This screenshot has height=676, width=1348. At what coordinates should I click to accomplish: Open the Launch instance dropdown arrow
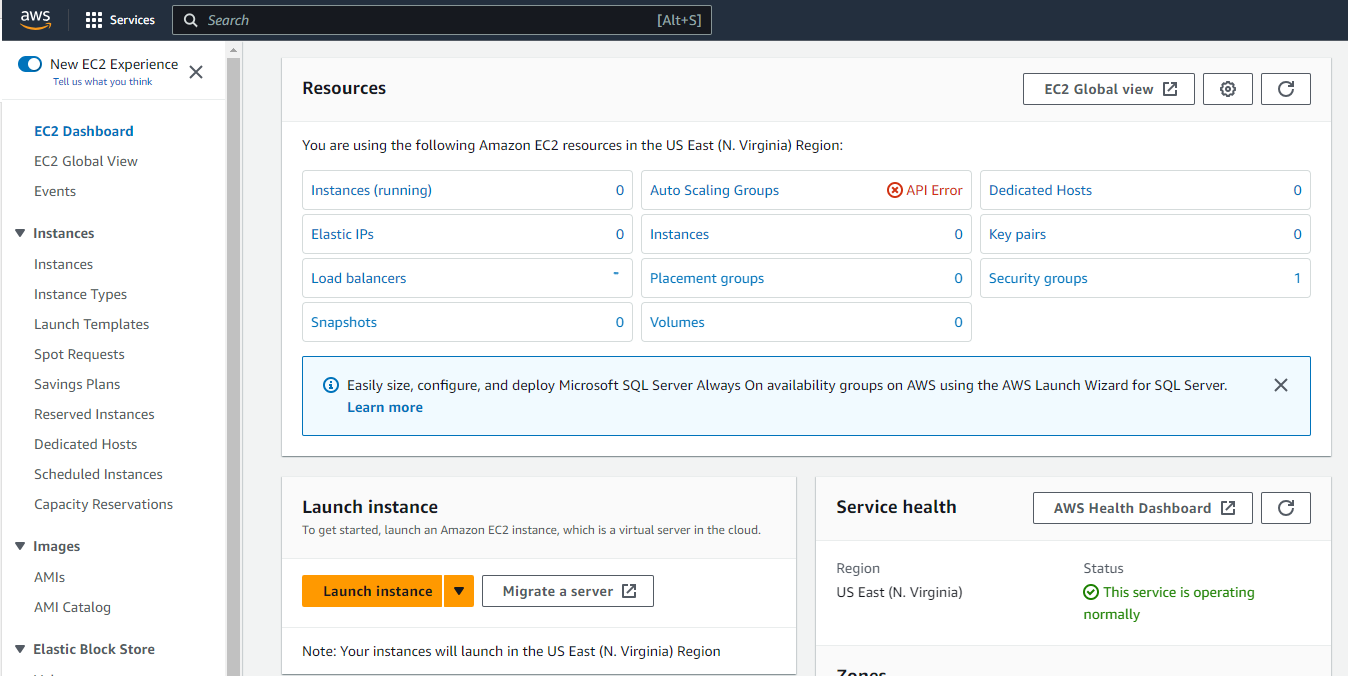coord(458,591)
